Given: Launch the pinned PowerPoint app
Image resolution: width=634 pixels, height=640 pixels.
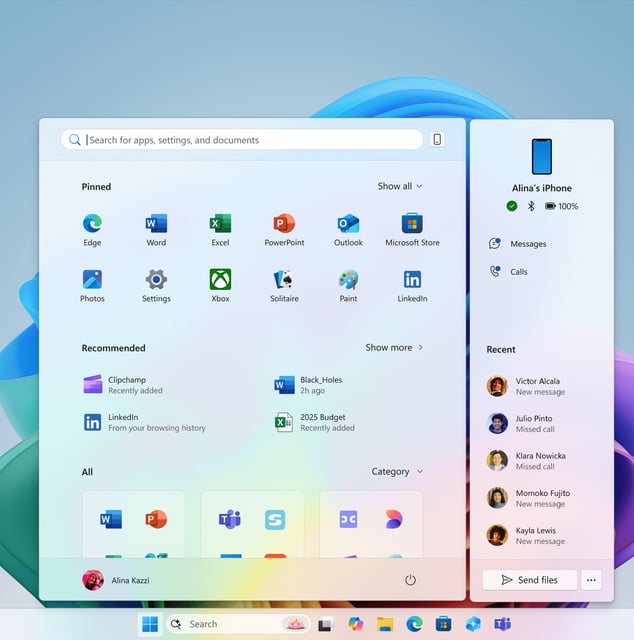Looking at the screenshot, I should coord(284,229).
